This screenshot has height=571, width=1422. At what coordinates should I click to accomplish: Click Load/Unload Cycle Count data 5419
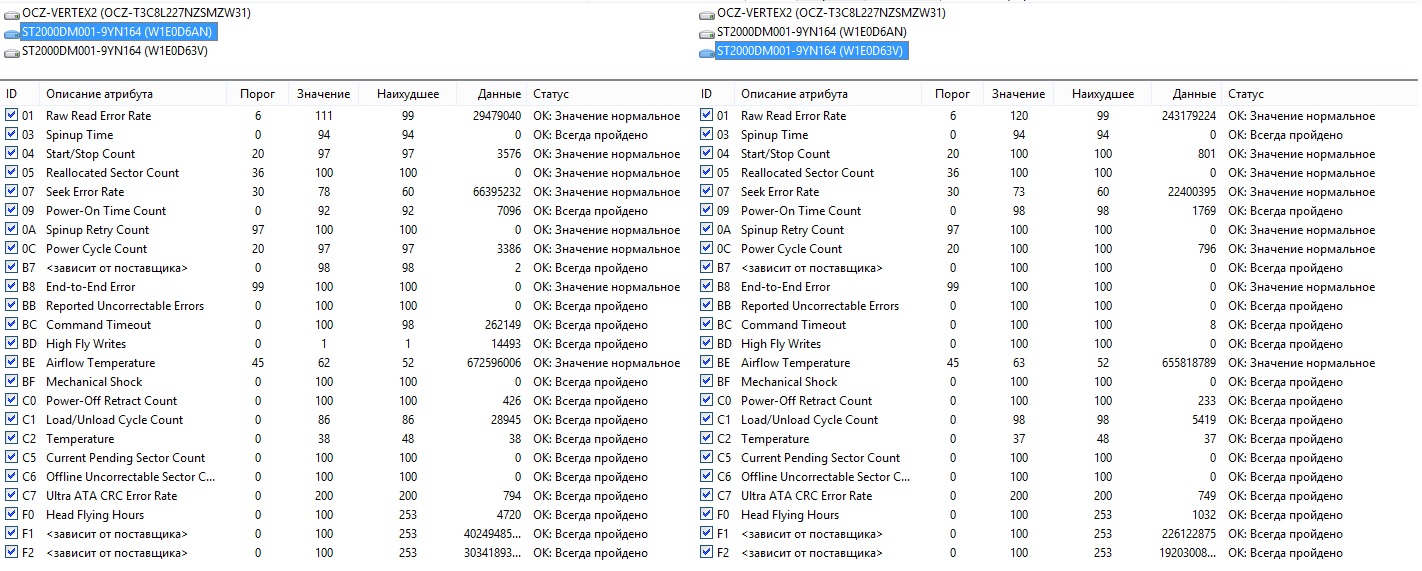pyautogui.click(x=1203, y=420)
